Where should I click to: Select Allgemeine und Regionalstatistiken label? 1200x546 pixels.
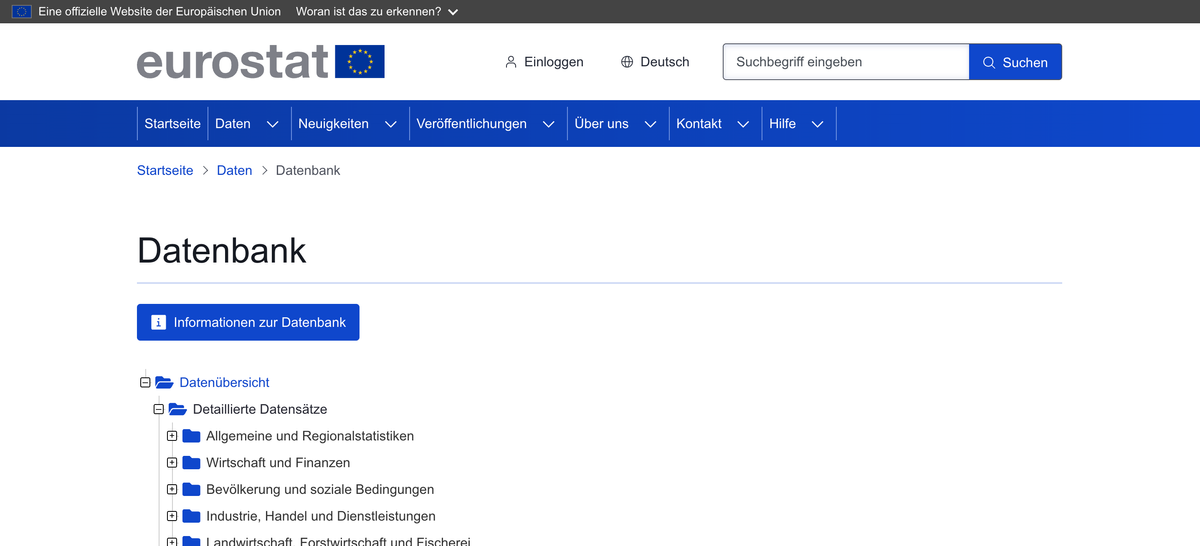click(x=310, y=436)
